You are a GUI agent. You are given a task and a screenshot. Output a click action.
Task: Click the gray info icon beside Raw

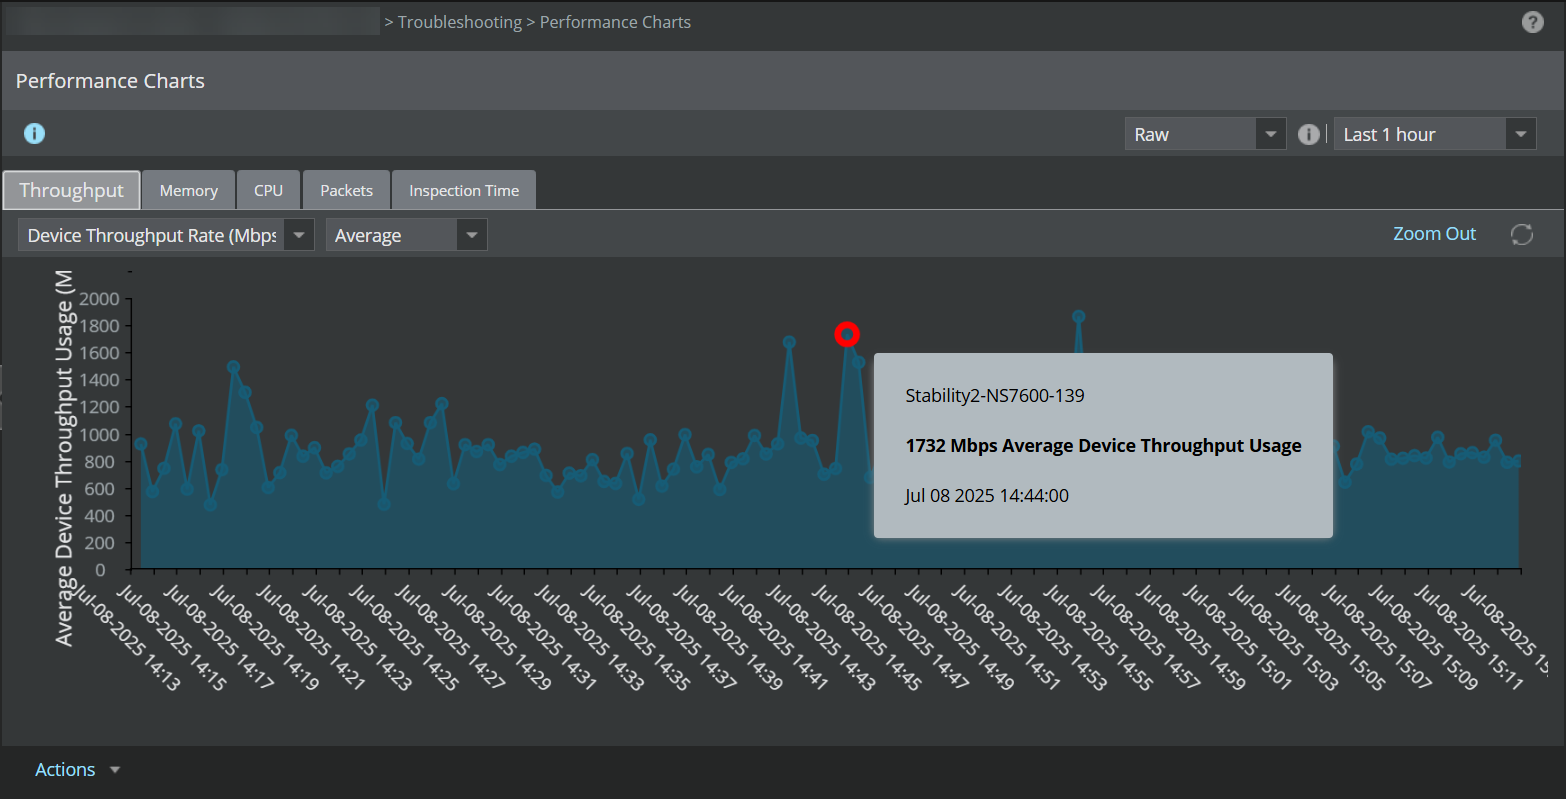click(x=1308, y=134)
